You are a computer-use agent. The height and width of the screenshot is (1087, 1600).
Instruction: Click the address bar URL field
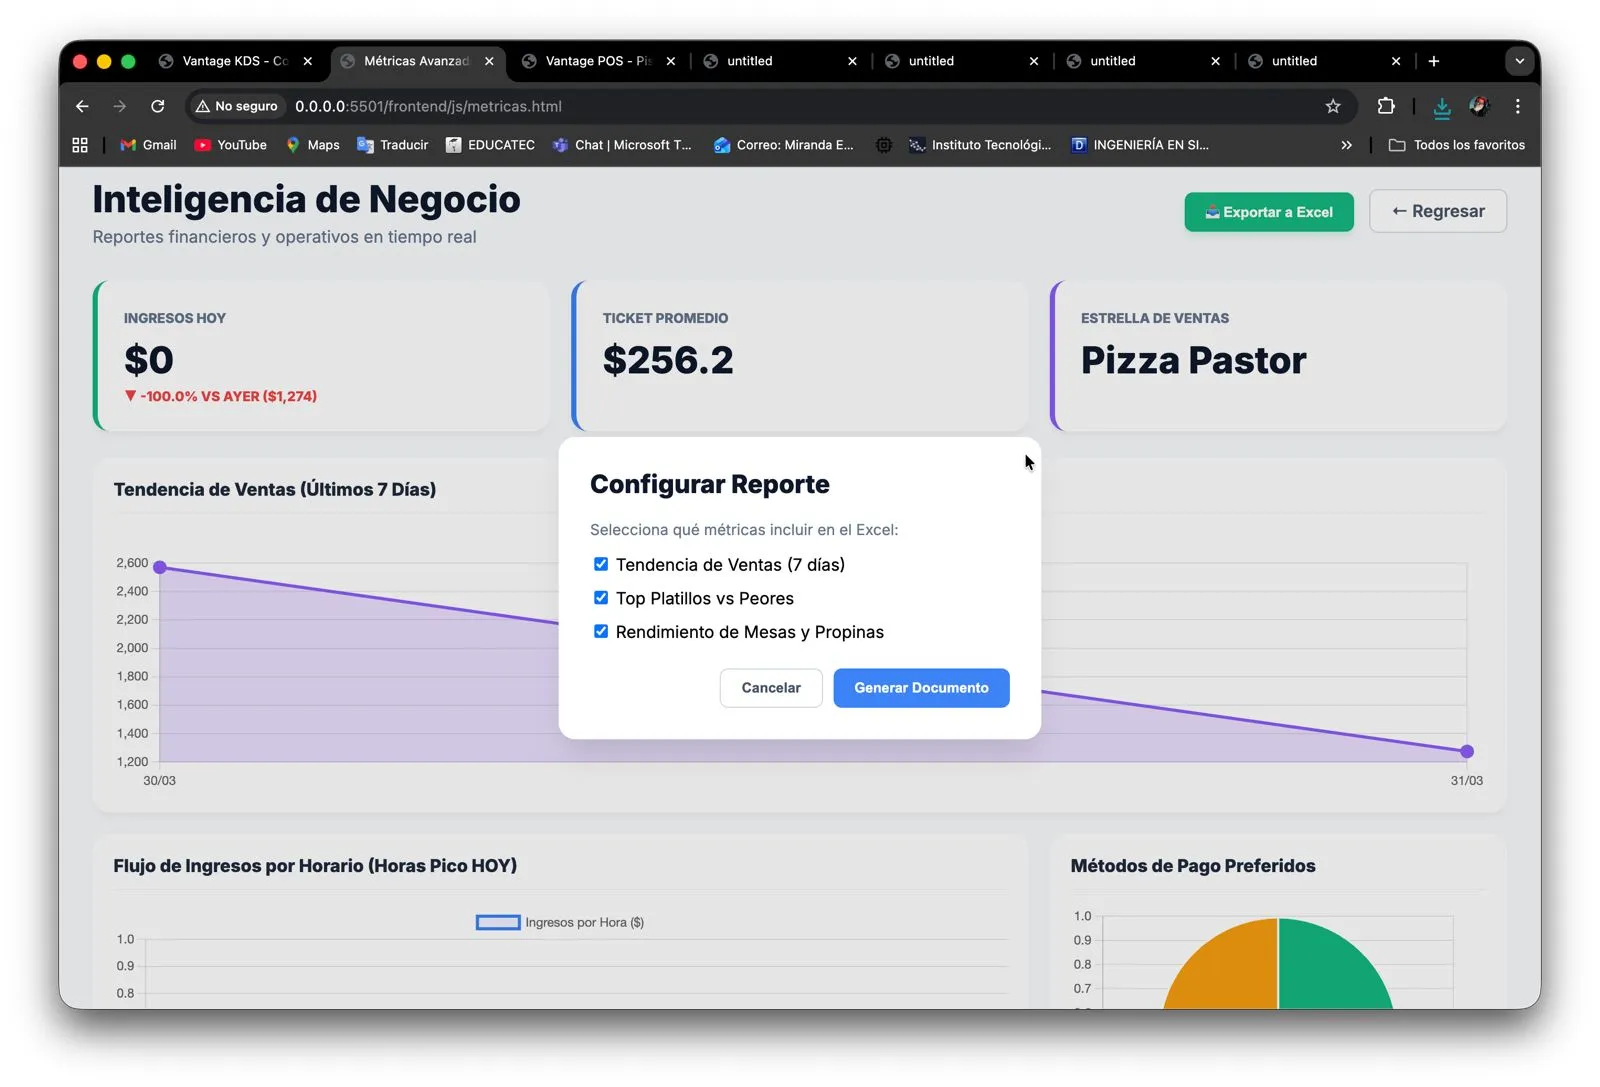(x=700, y=106)
